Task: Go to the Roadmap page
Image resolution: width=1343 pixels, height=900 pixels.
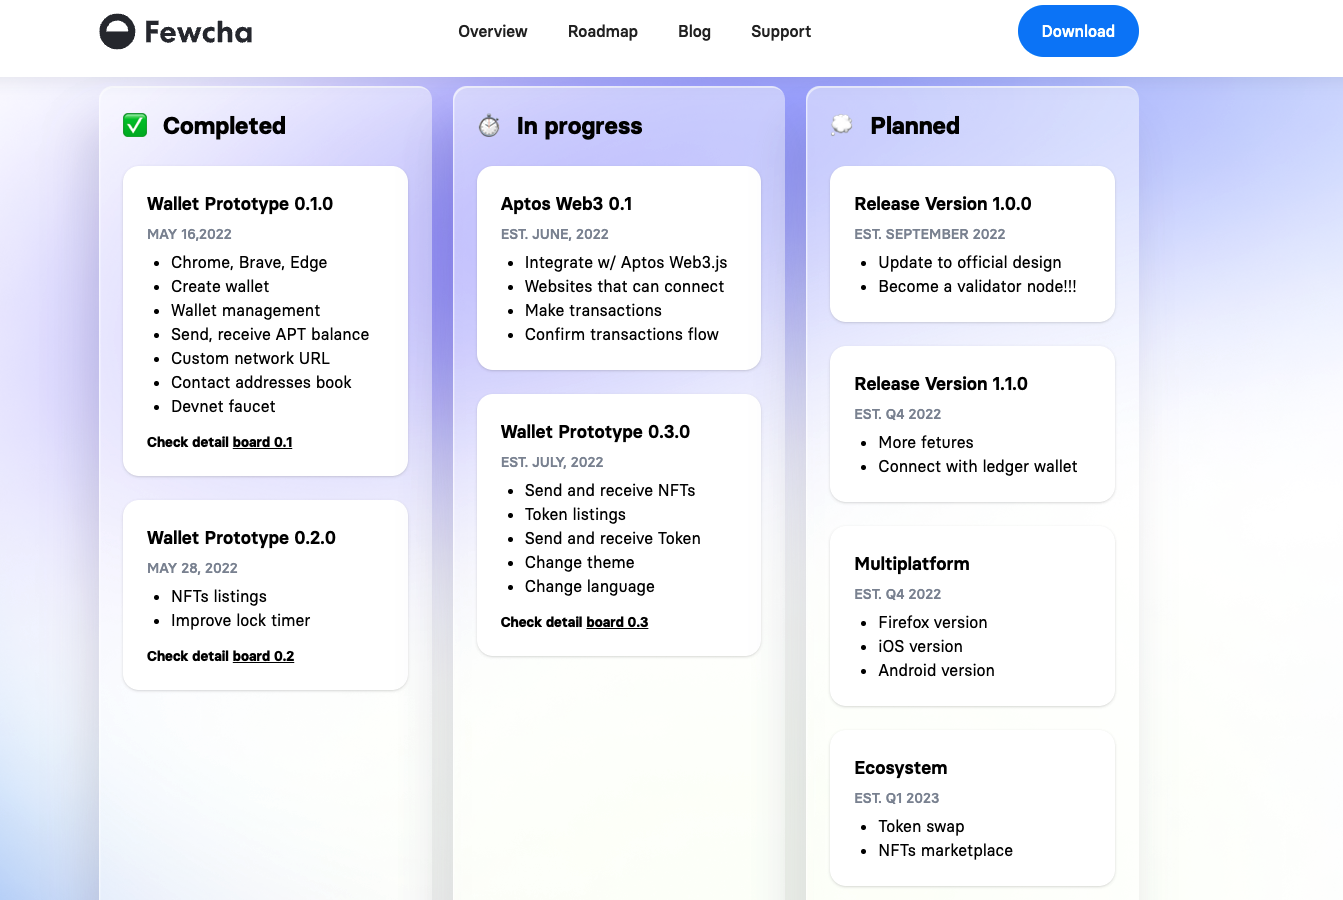Action: [x=602, y=32]
